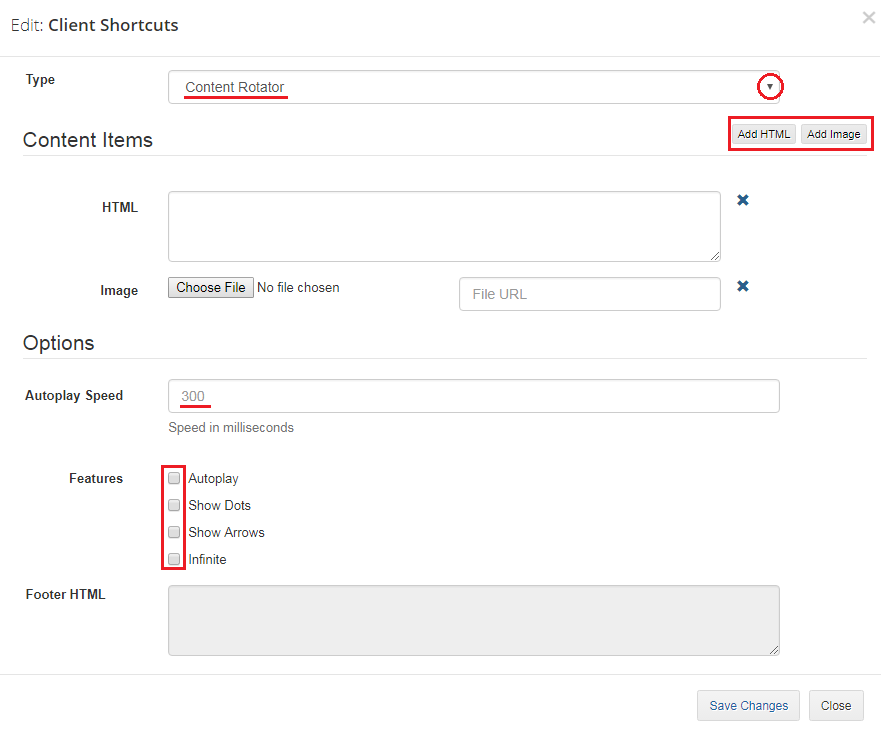Check the Show Arrows option
This screenshot has height=731, width=881.
click(x=174, y=532)
